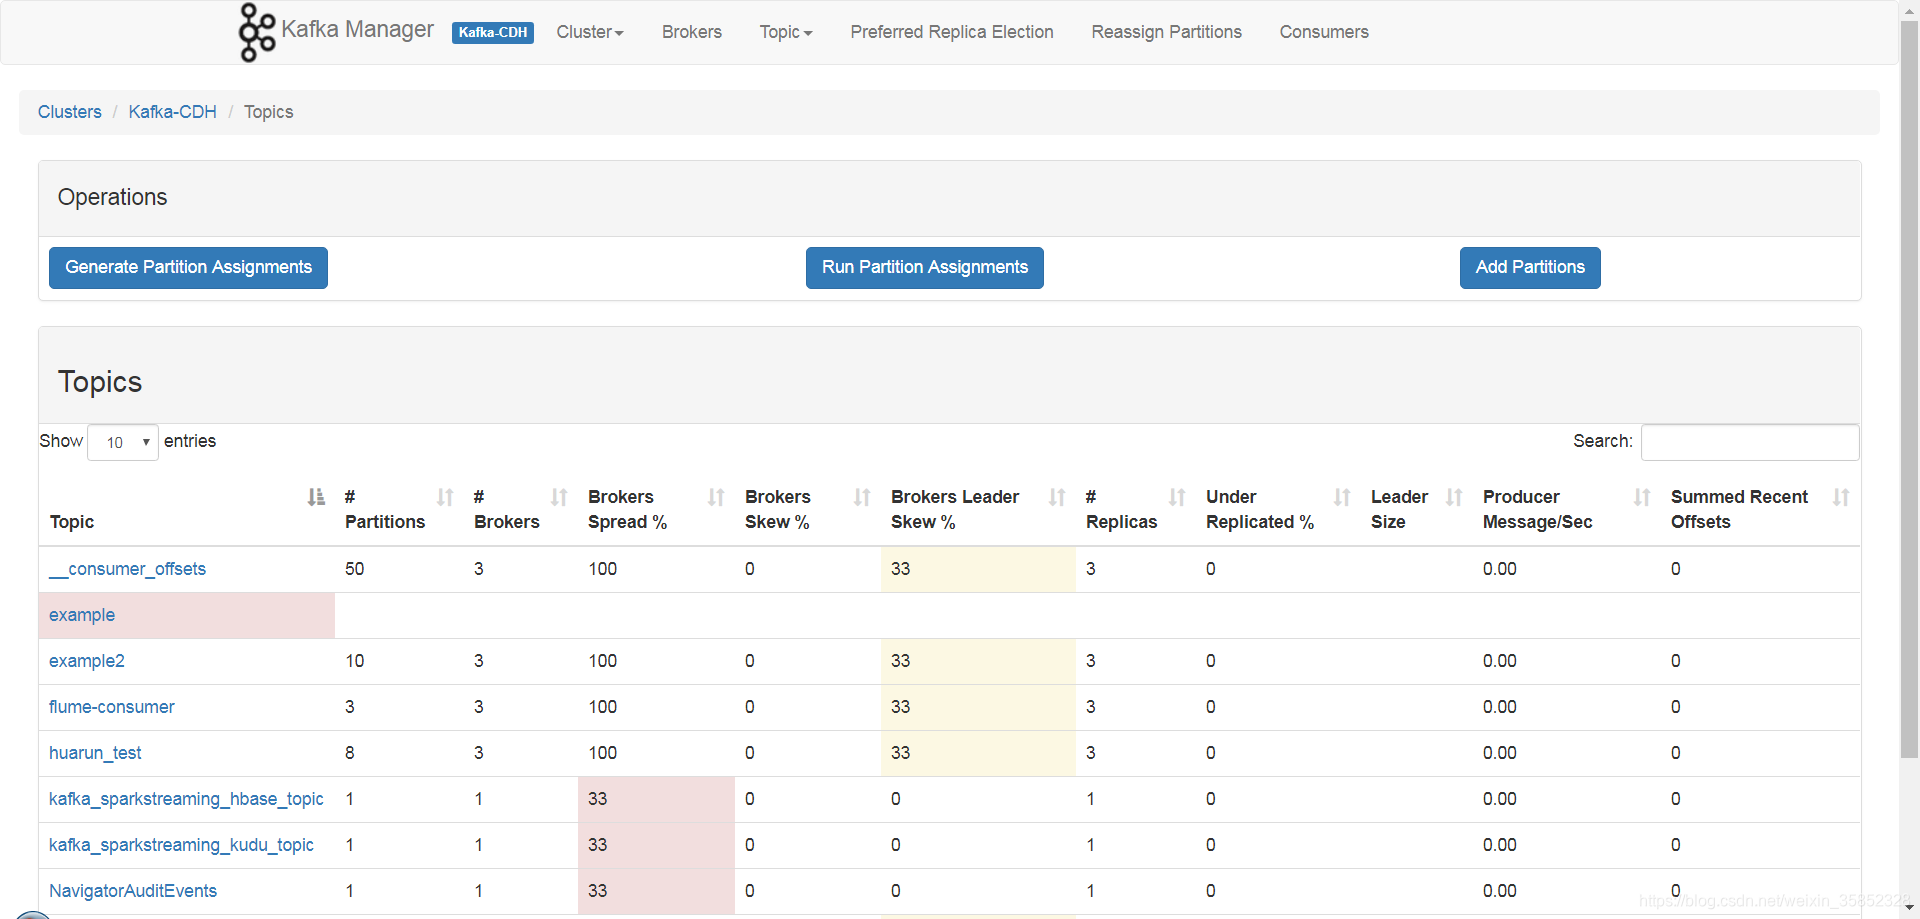Sort by Leader Size column icon
The image size is (1920, 919).
tap(1454, 497)
